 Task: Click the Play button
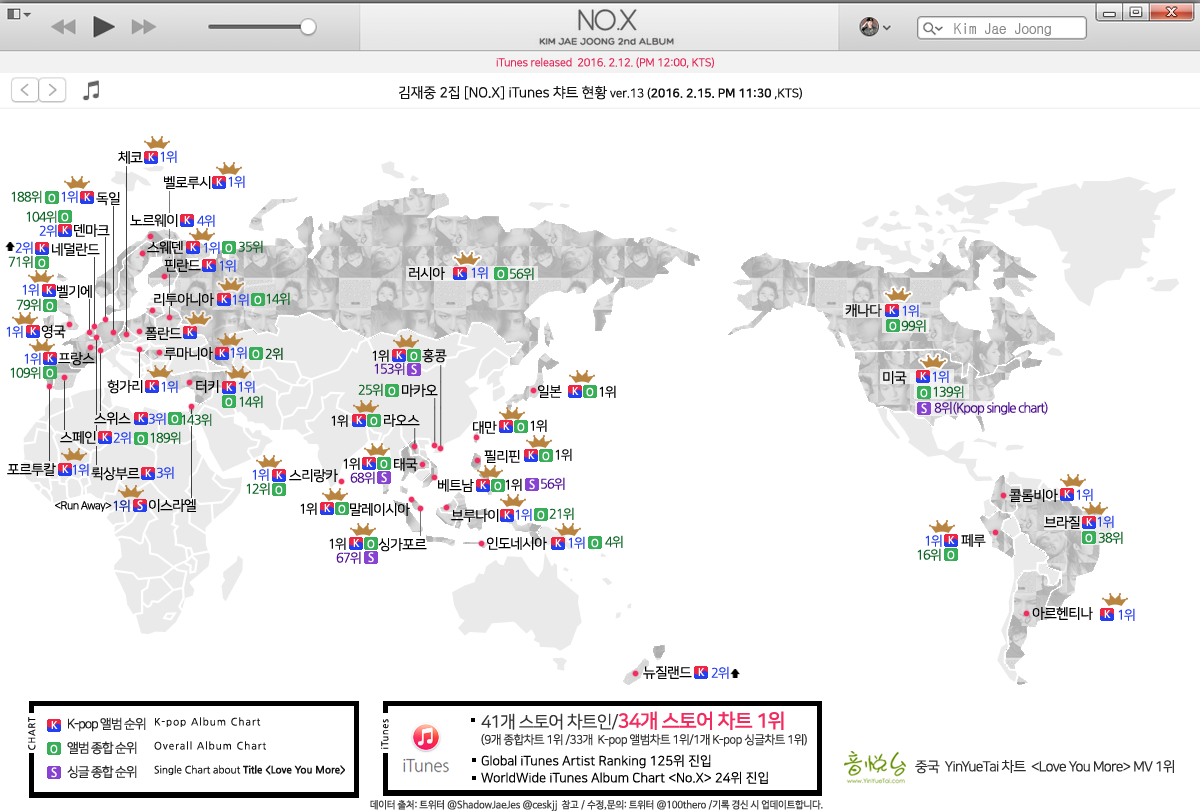pos(103,27)
